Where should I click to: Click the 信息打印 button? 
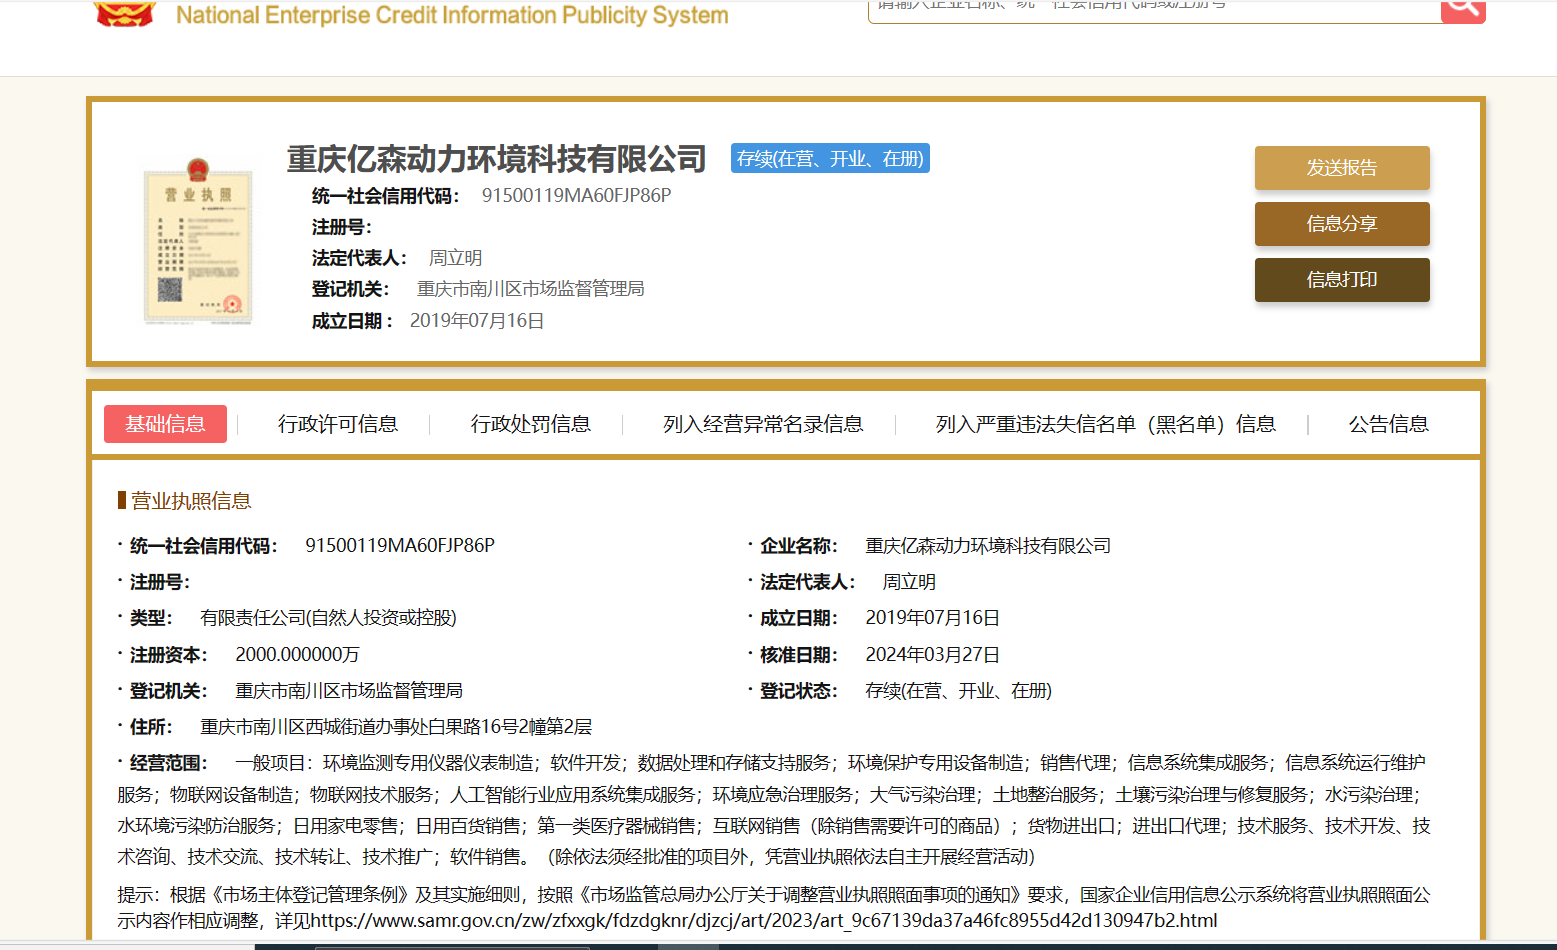click(1342, 280)
